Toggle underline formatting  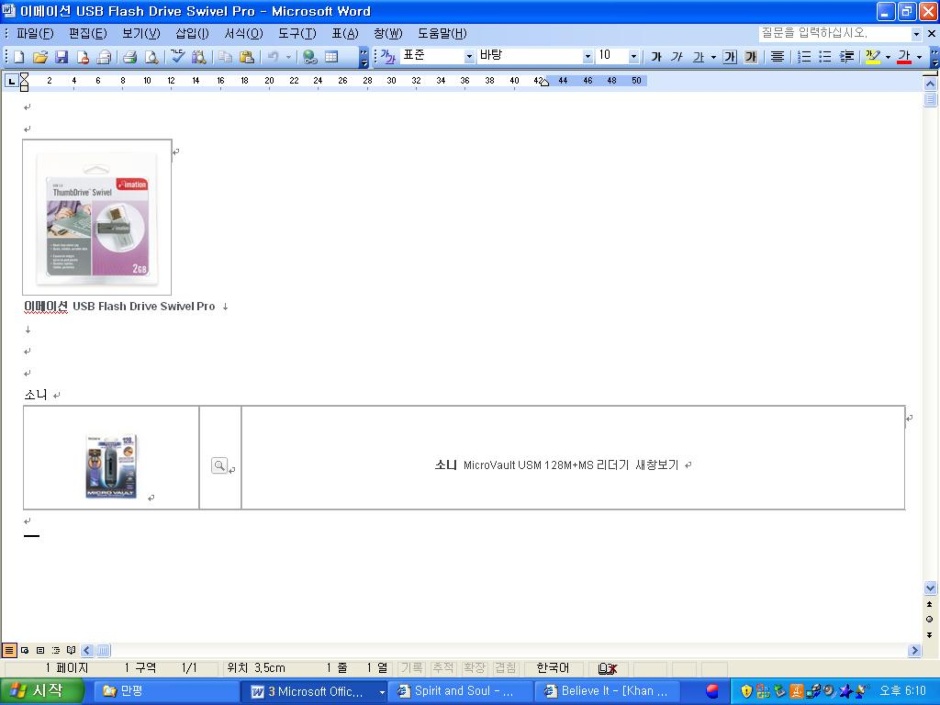698,57
